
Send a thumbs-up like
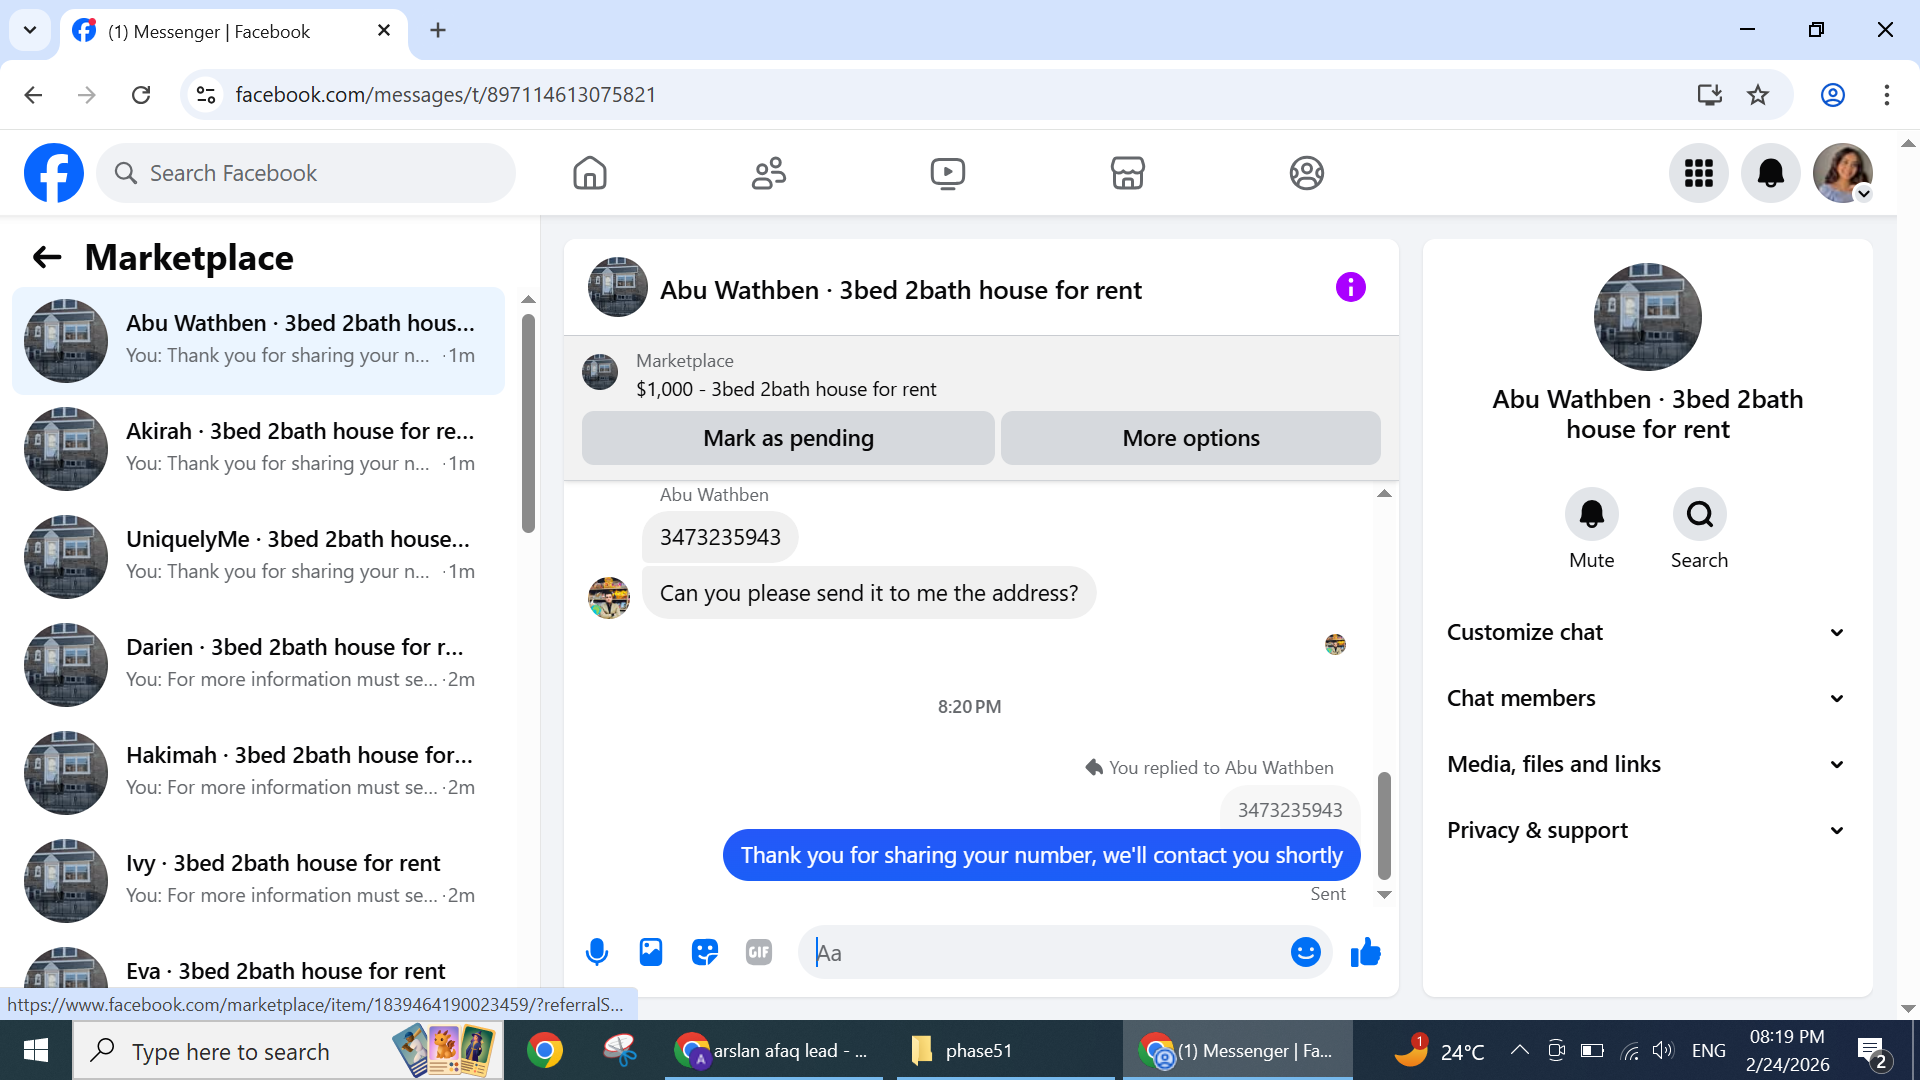1365,952
